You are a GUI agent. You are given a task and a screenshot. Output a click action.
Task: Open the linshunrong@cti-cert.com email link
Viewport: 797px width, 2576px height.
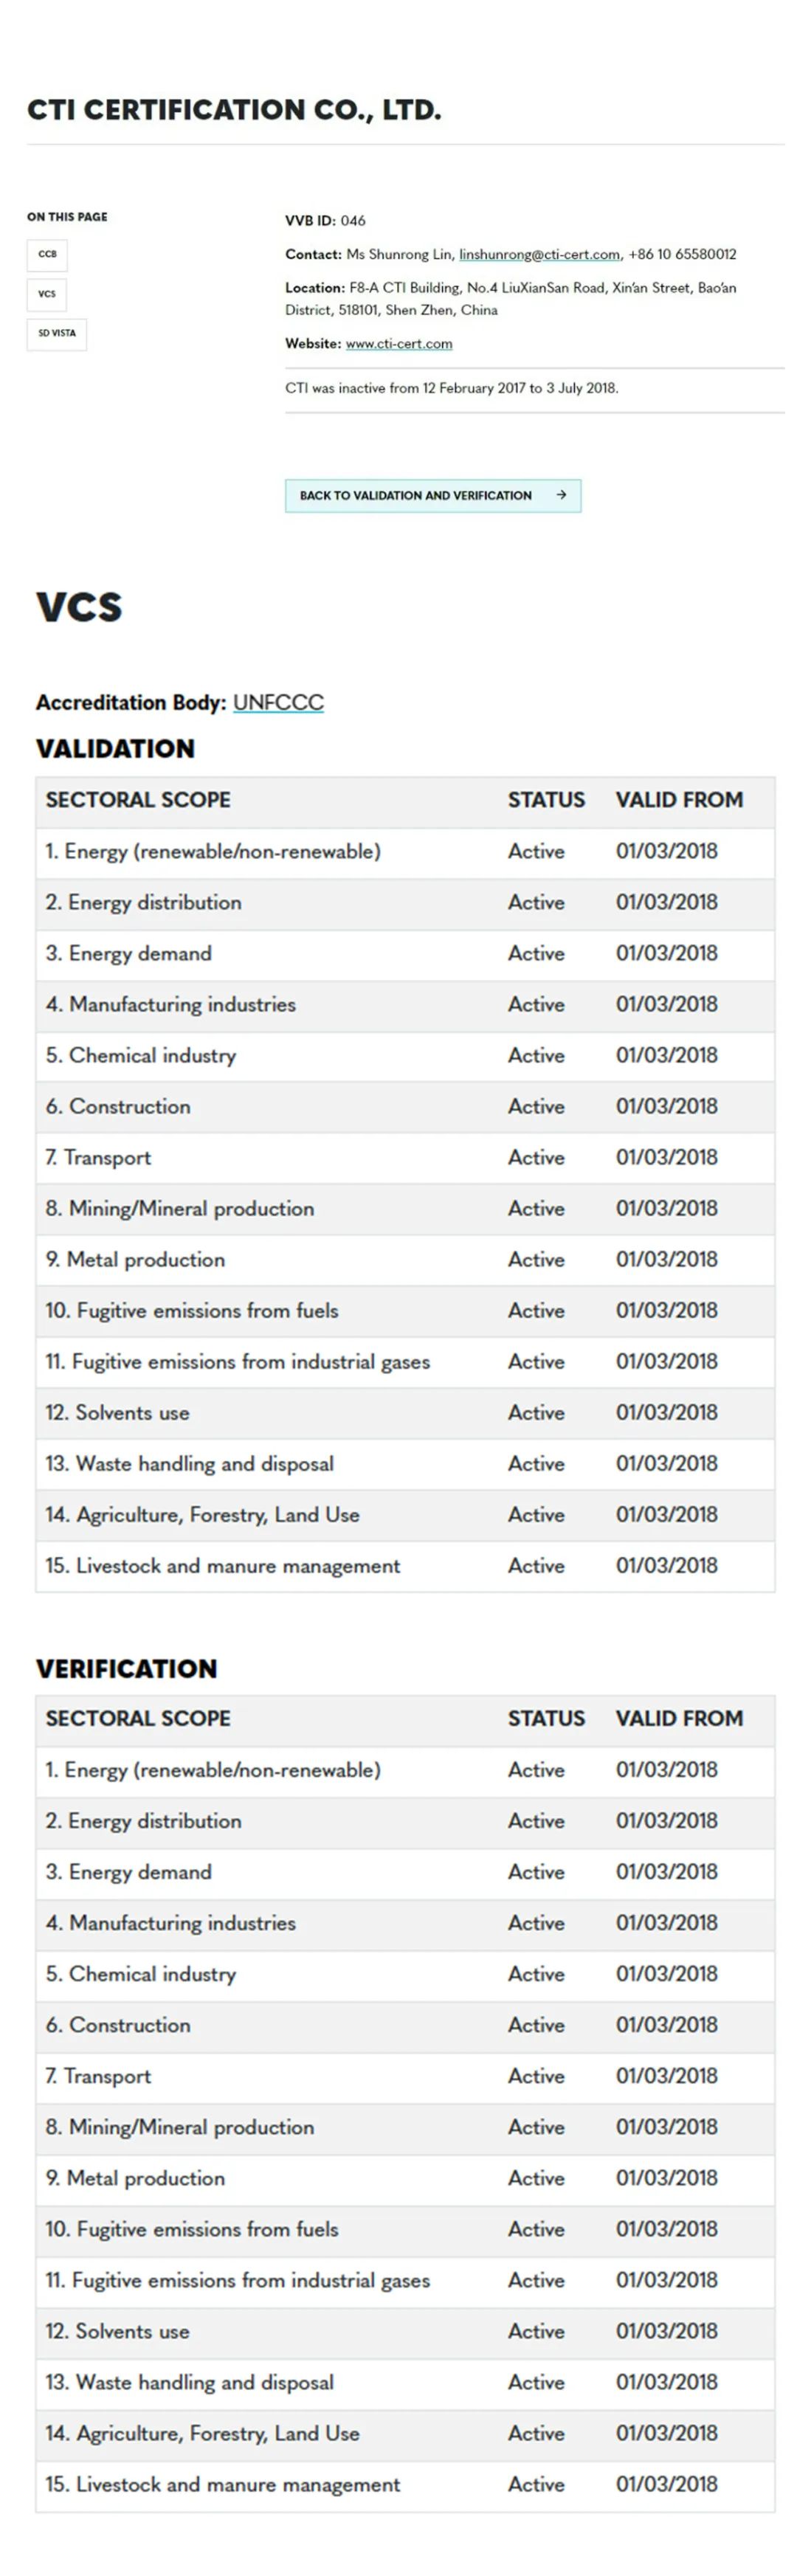pos(539,254)
